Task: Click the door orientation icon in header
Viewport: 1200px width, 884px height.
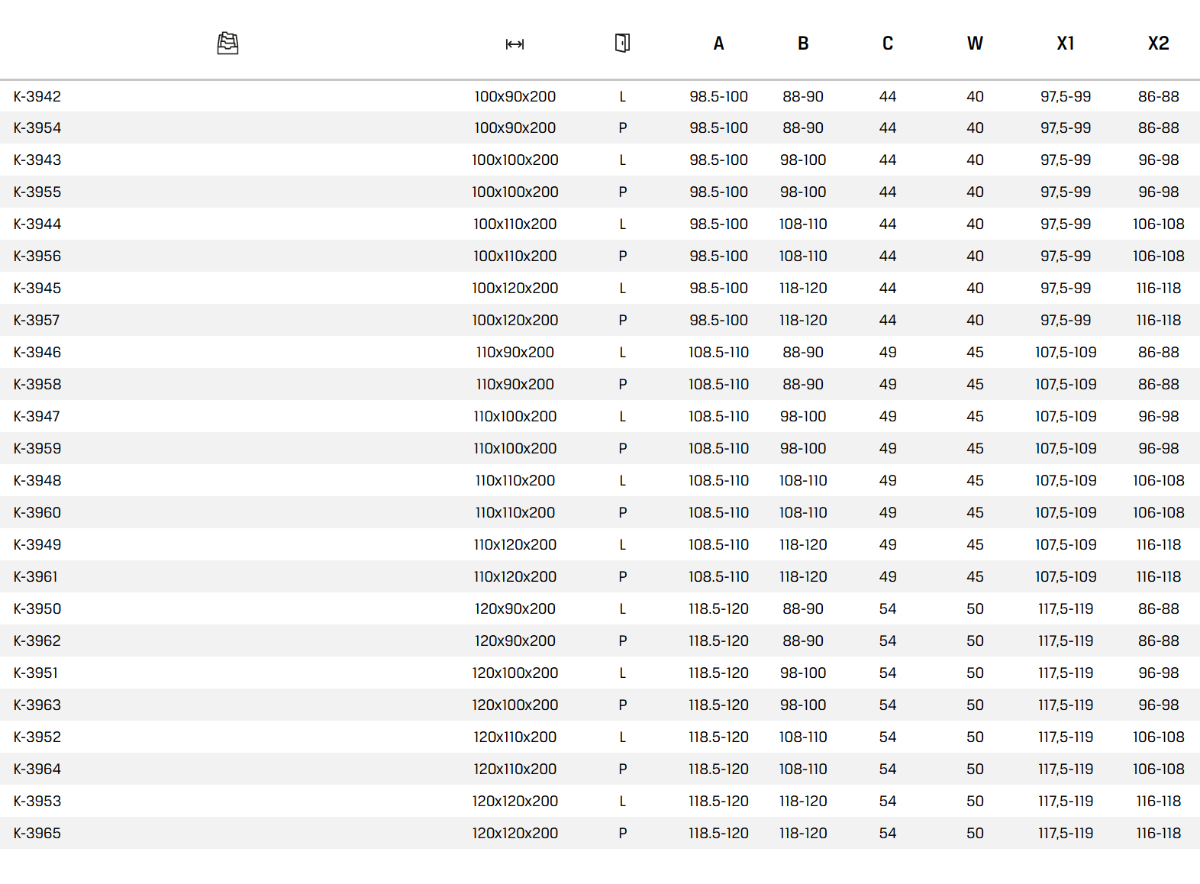Action: pyautogui.click(x=622, y=43)
